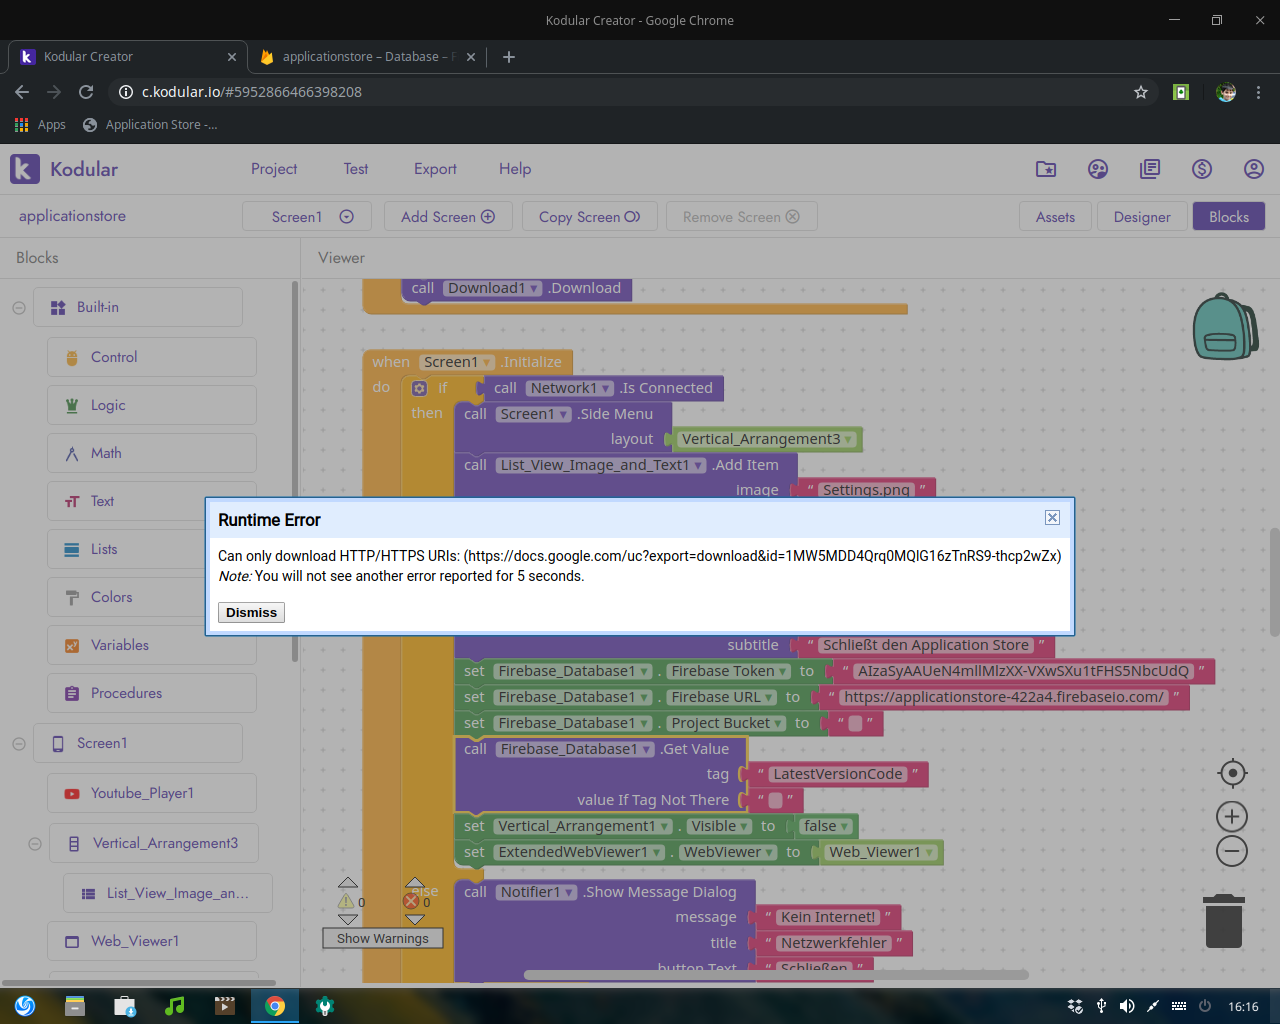Viewport: 1280px width, 1024px height.
Task: Dismiss the Runtime Error dialog
Action: [251, 613]
